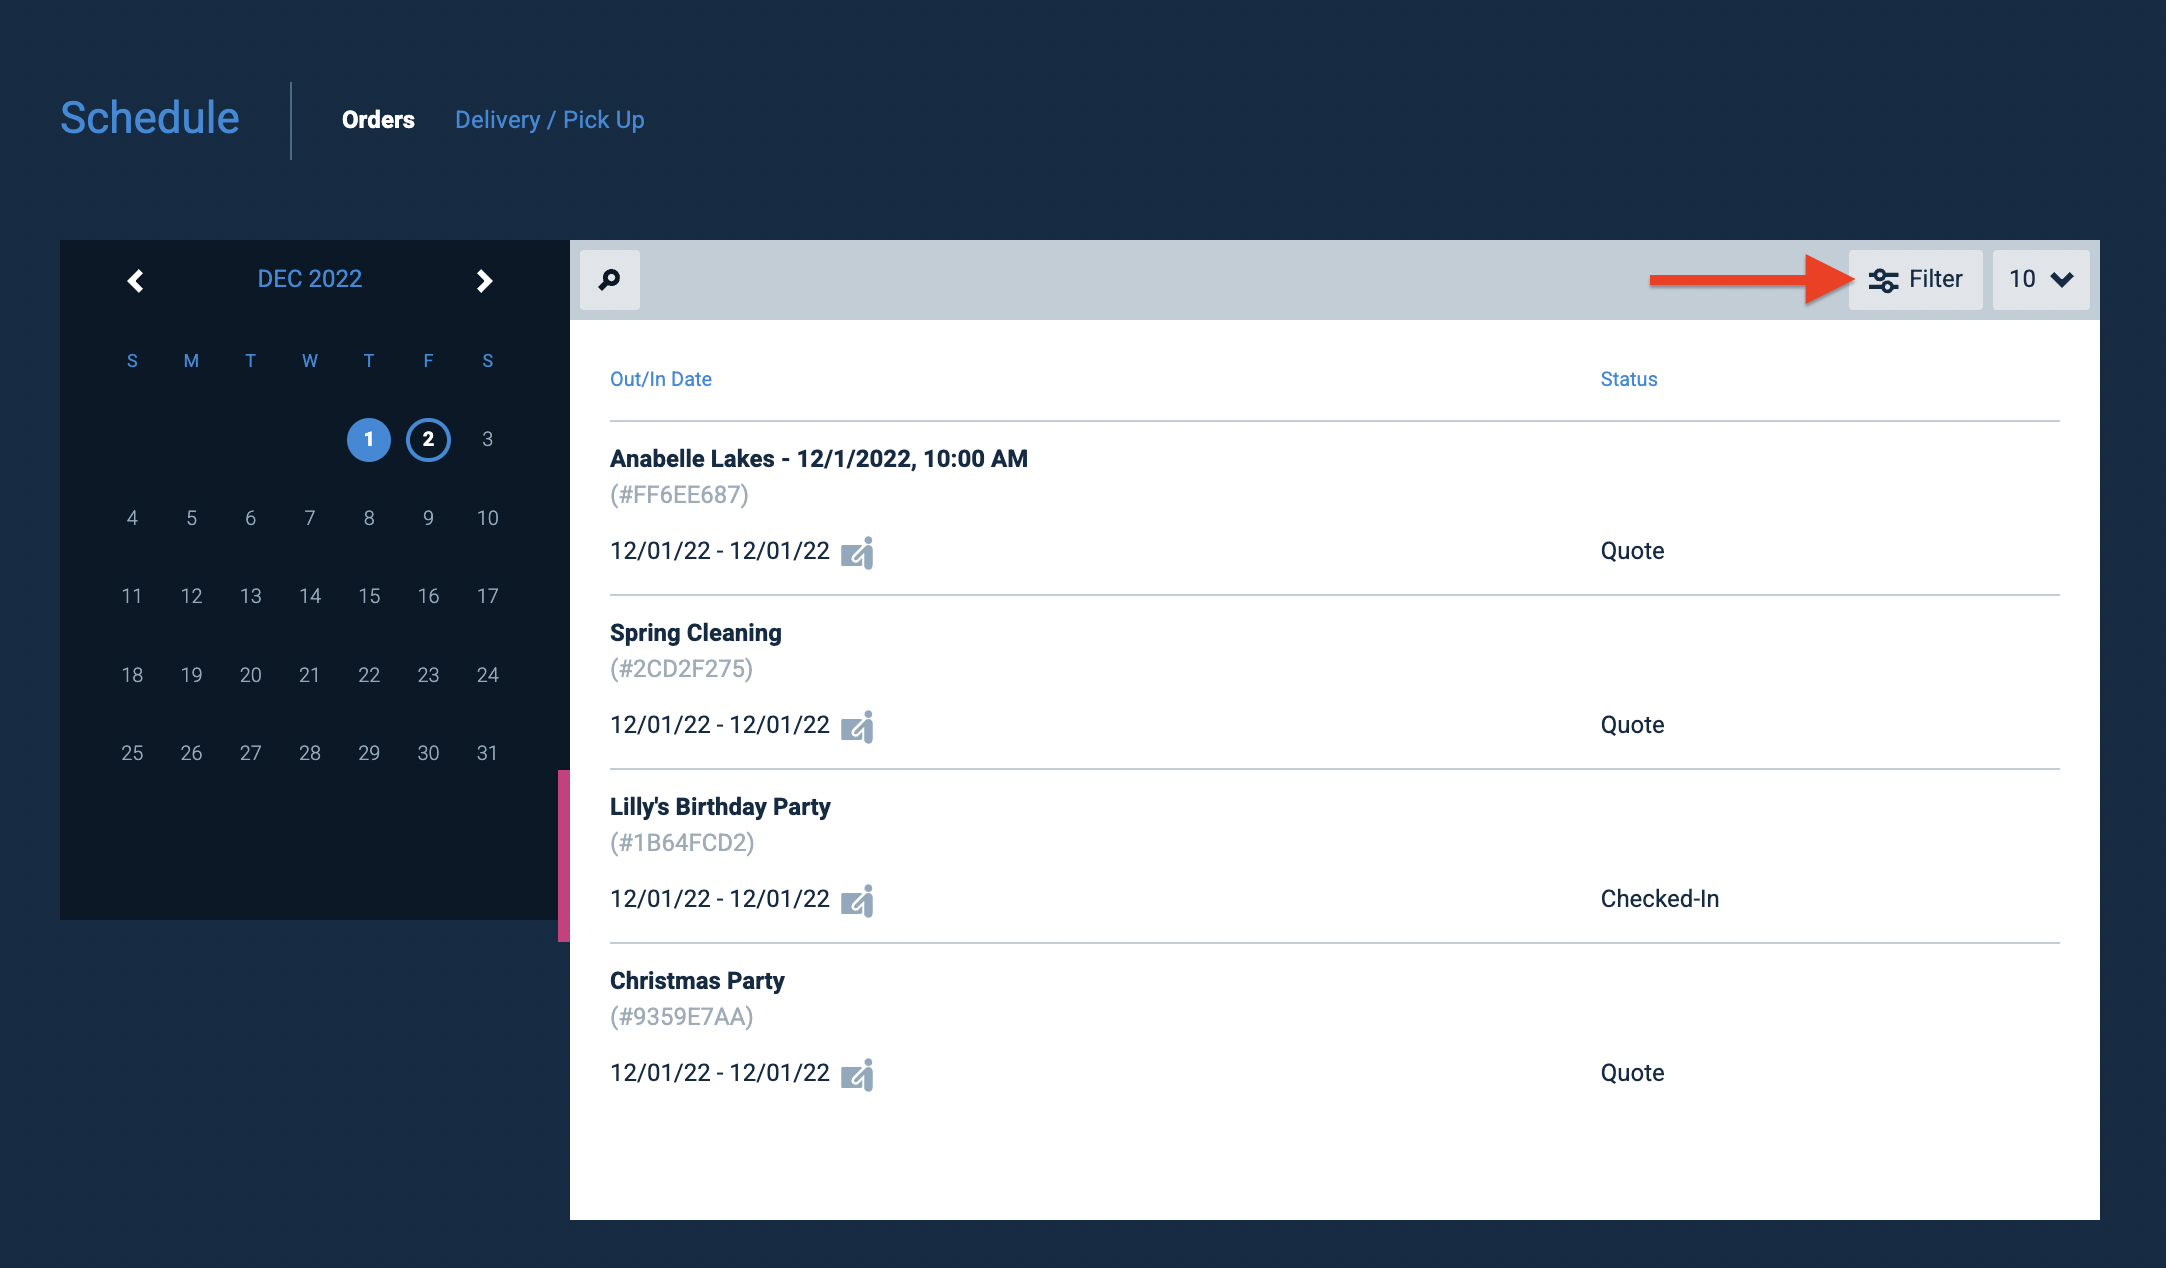Select December 5 on calendar
Image resolution: width=2166 pixels, height=1268 pixels.
point(191,518)
